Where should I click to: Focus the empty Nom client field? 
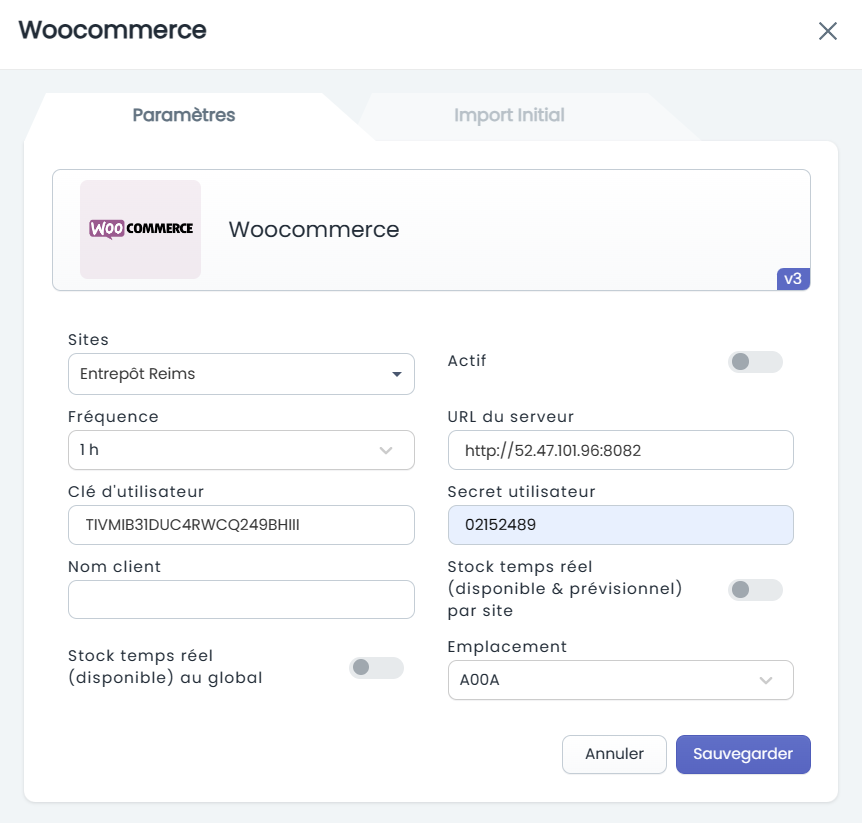241,599
